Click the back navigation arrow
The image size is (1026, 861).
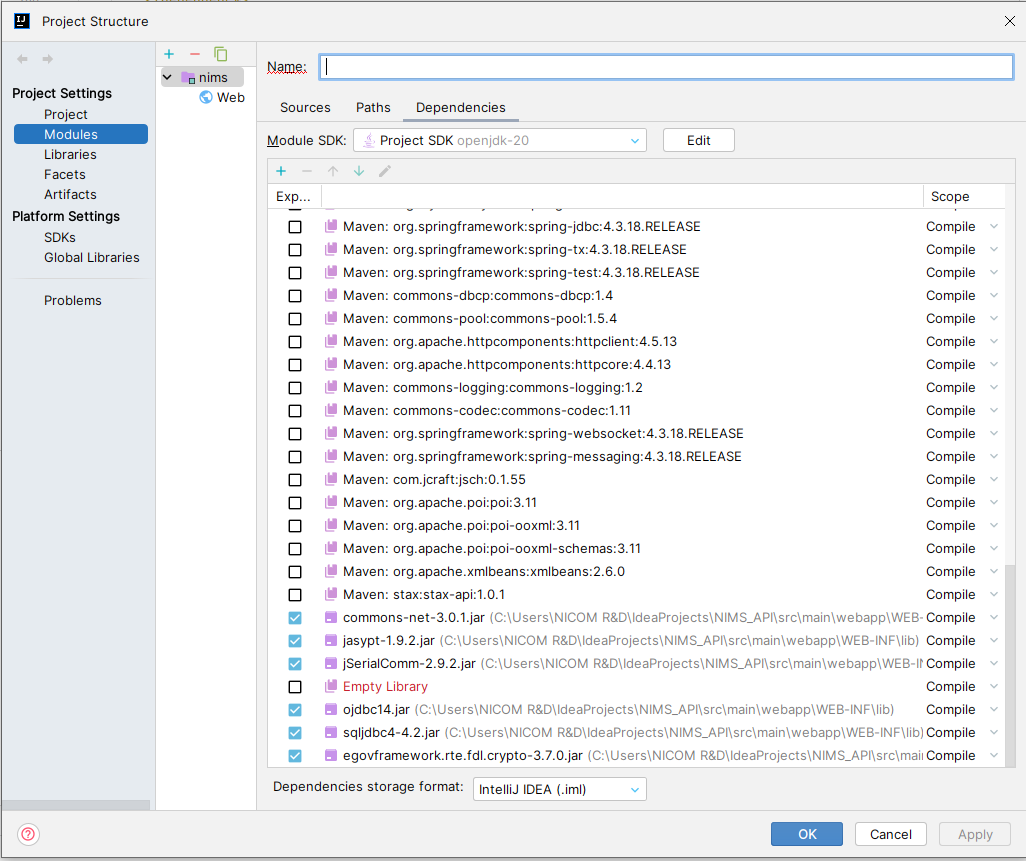click(x=22, y=59)
